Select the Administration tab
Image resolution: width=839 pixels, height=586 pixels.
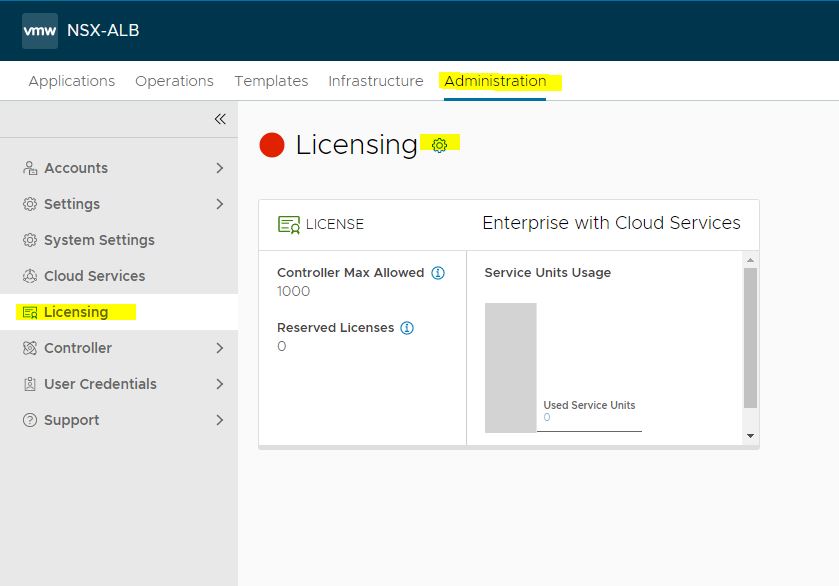495,81
